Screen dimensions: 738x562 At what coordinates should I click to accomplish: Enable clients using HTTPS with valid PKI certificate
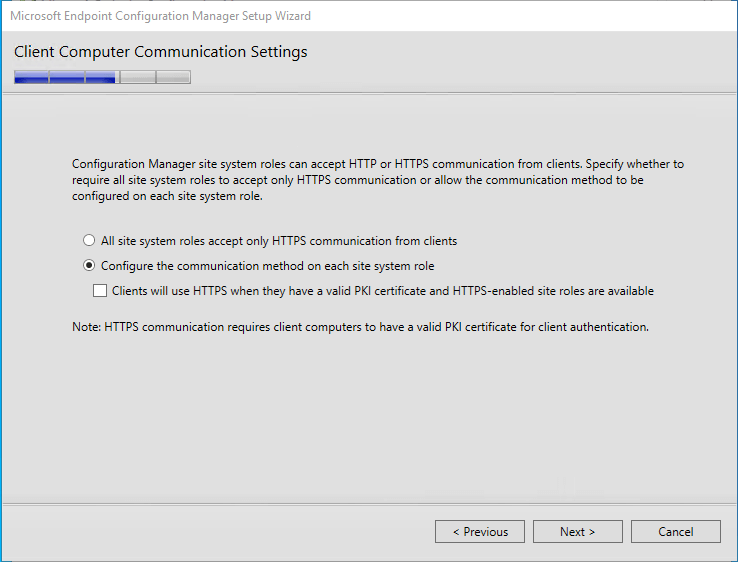(x=100, y=290)
